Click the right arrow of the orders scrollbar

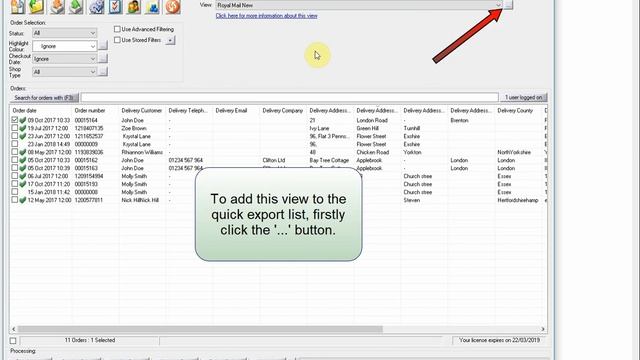[543, 329]
